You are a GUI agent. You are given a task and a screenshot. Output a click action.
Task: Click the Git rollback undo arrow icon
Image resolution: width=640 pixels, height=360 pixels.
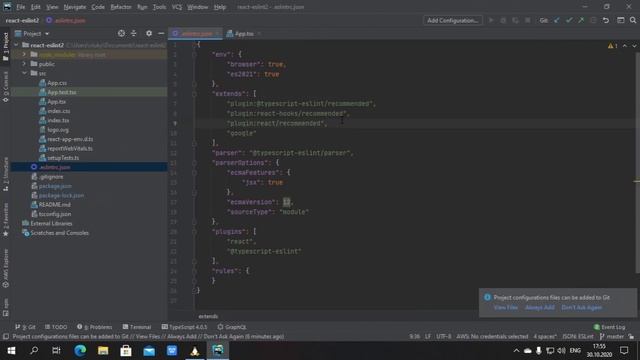coord(606,20)
